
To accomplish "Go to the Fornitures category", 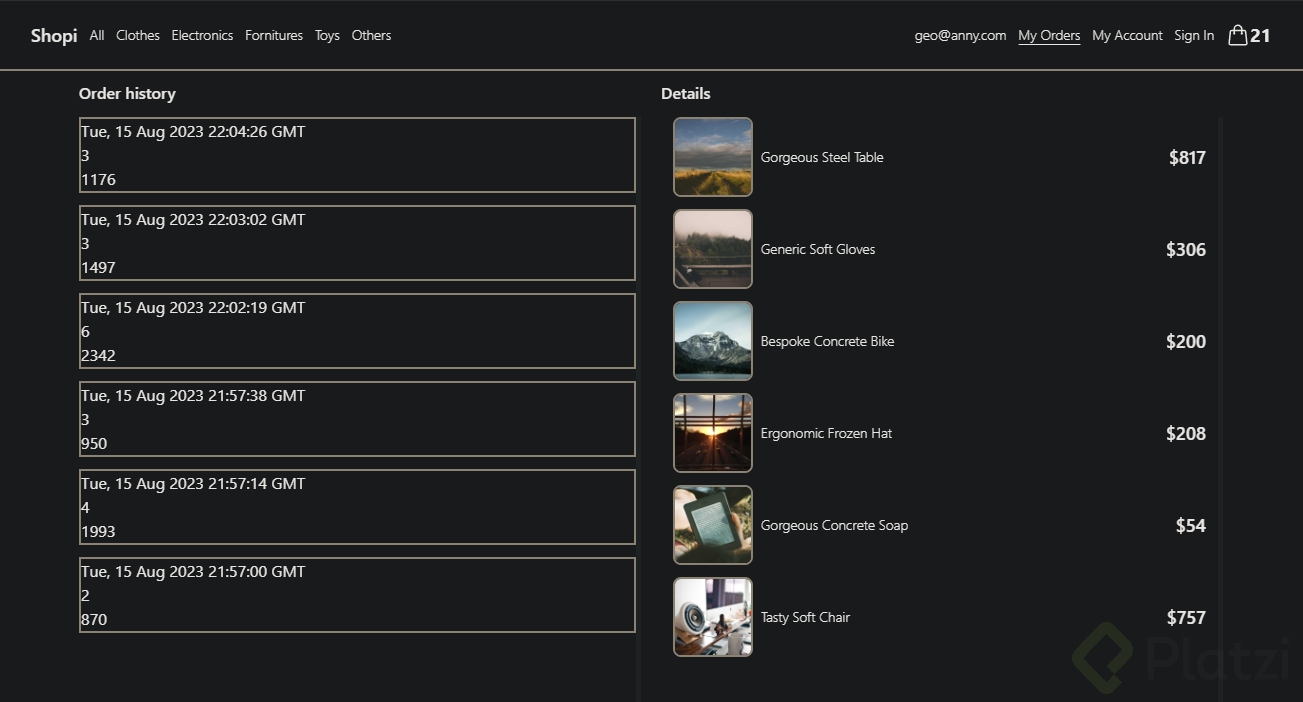I will click(x=273, y=35).
